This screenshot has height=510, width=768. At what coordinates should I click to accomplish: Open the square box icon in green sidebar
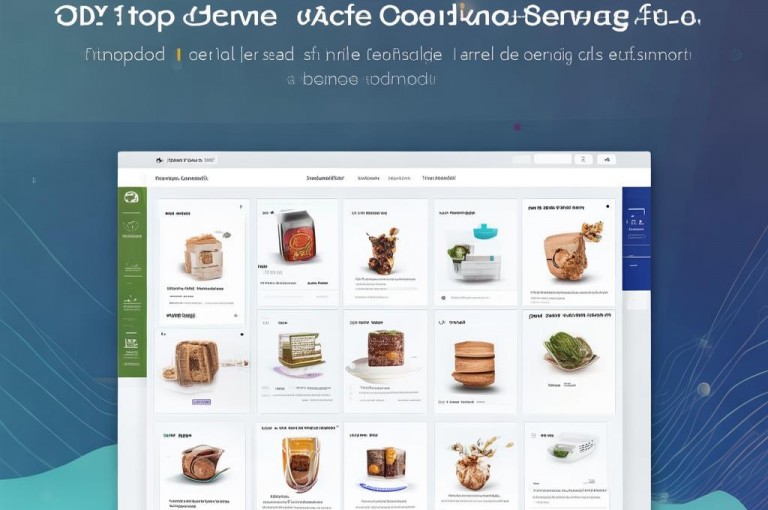[x=131, y=343]
